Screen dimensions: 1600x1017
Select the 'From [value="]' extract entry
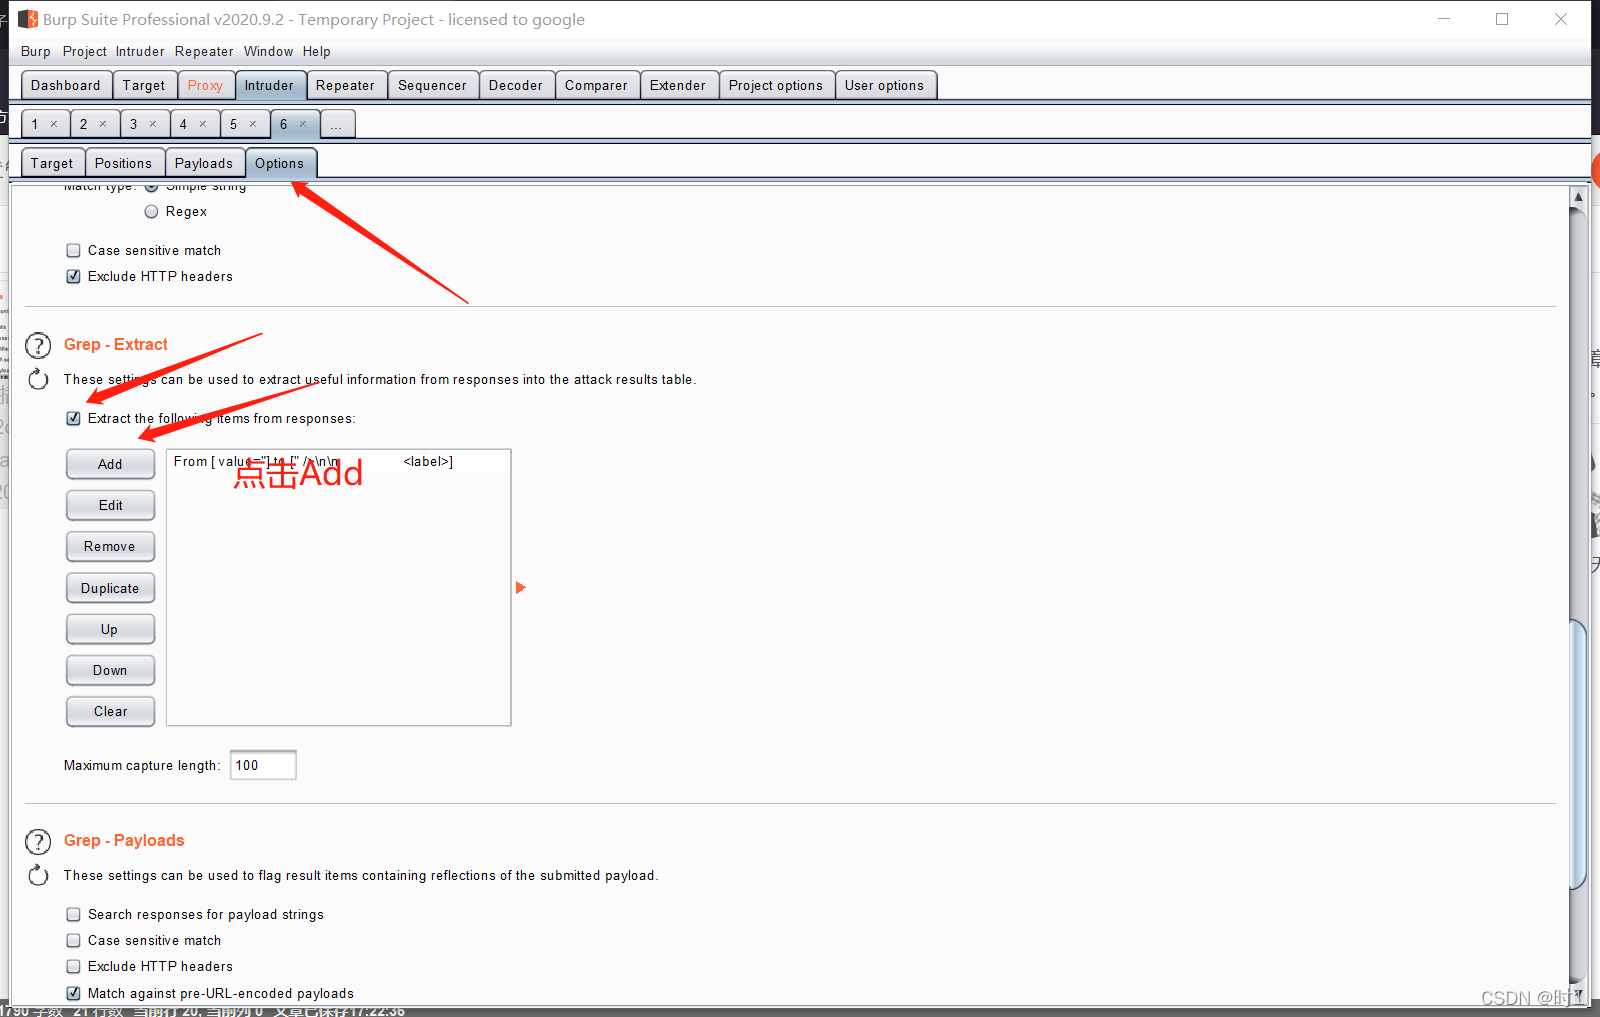338,462
